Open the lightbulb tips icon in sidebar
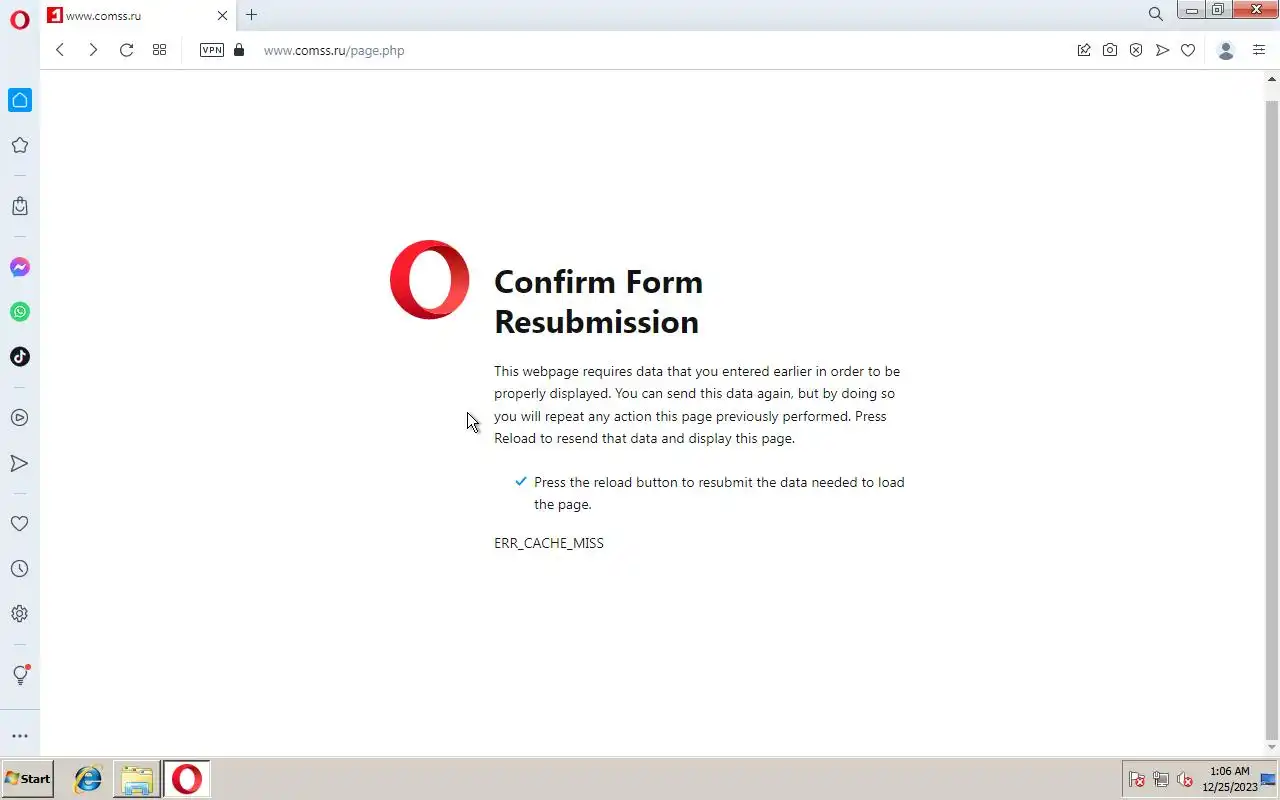The width and height of the screenshot is (1280, 800). click(x=20, y=675)
